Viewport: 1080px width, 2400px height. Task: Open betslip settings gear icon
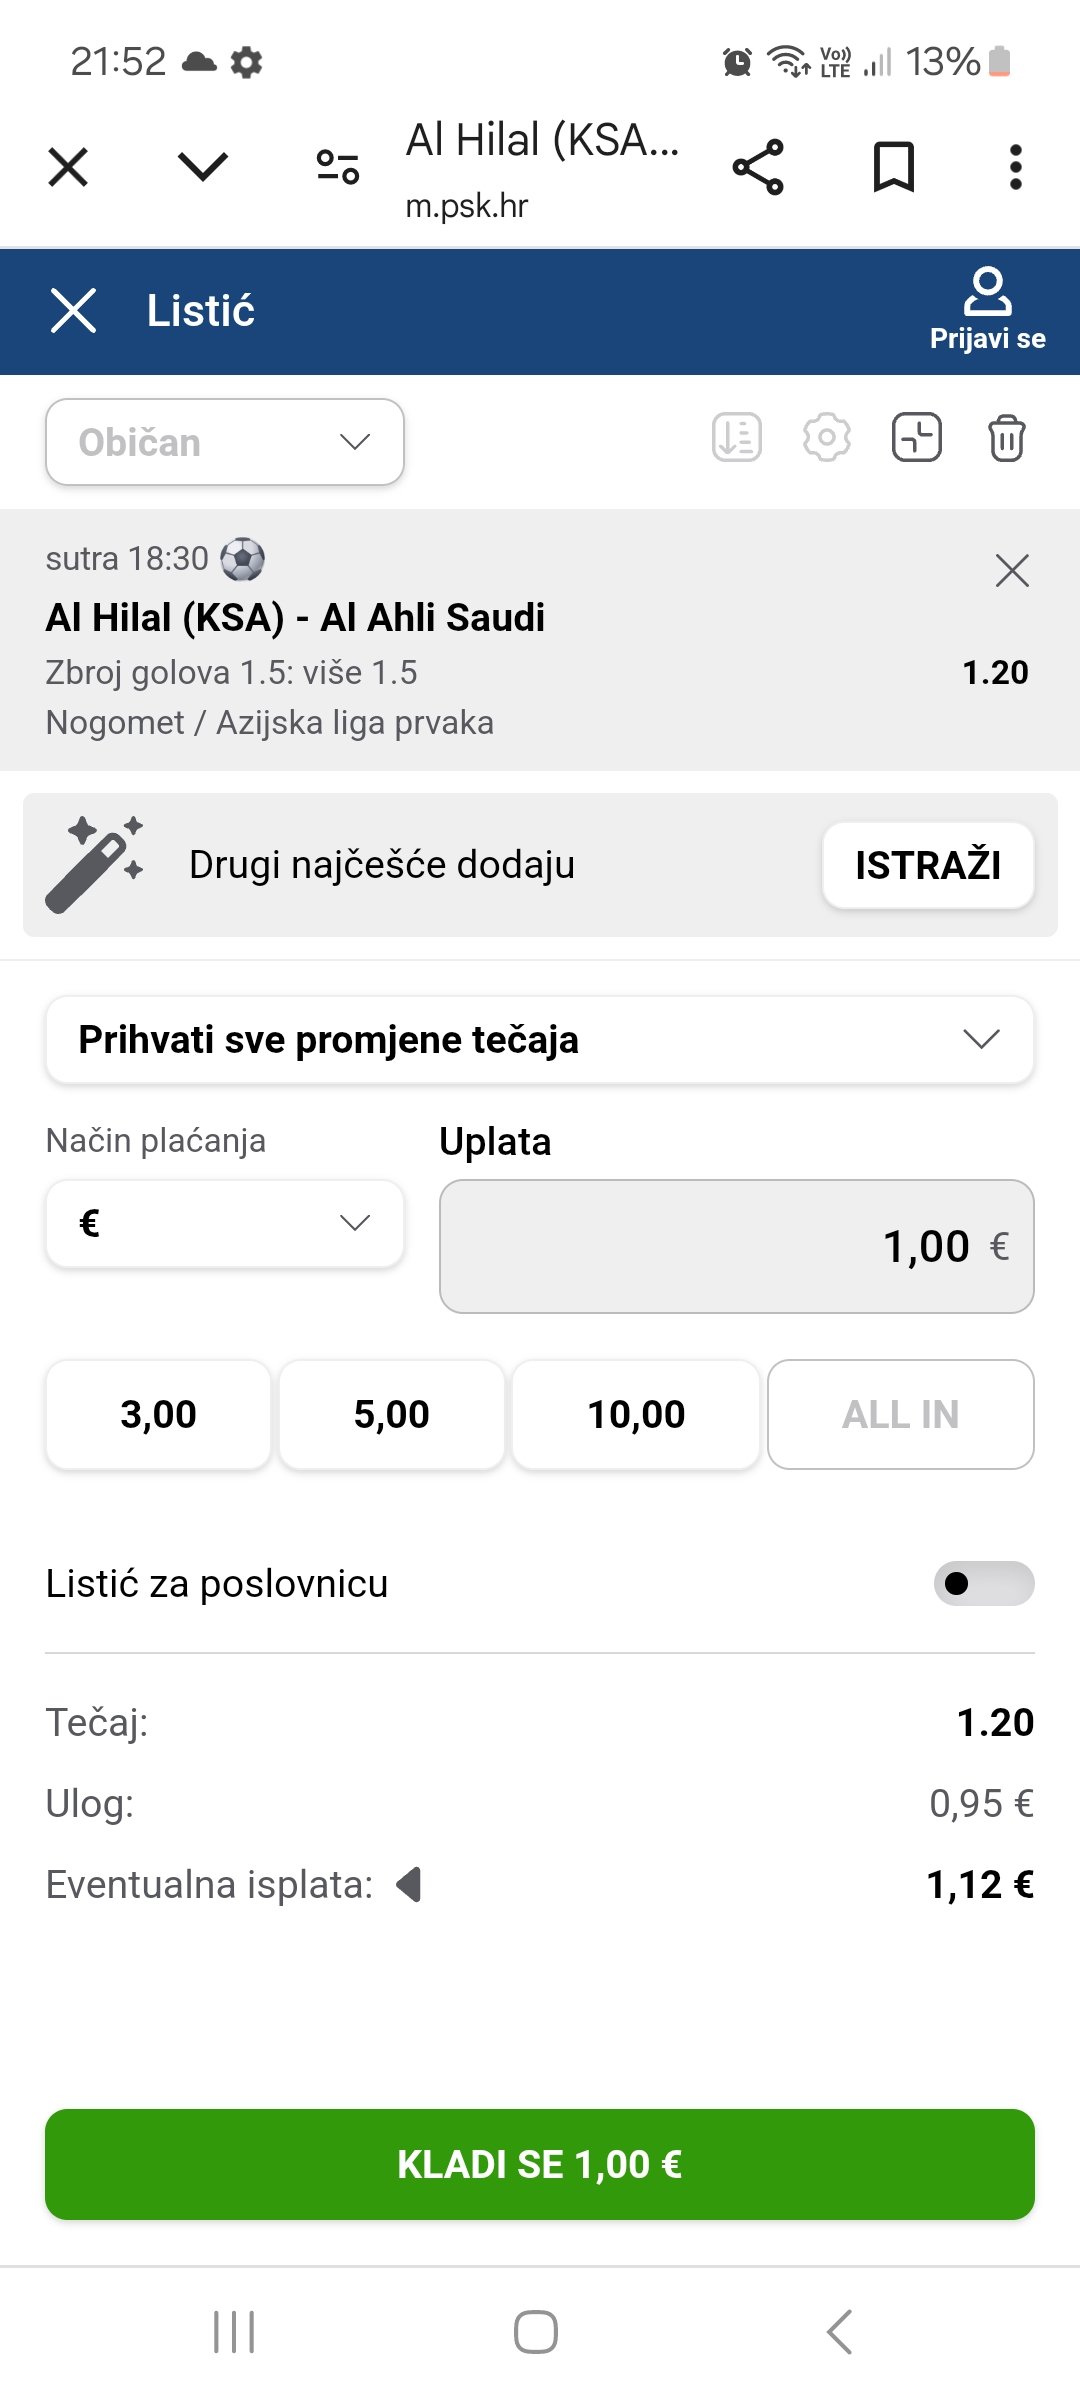click(x=827, y=438)
